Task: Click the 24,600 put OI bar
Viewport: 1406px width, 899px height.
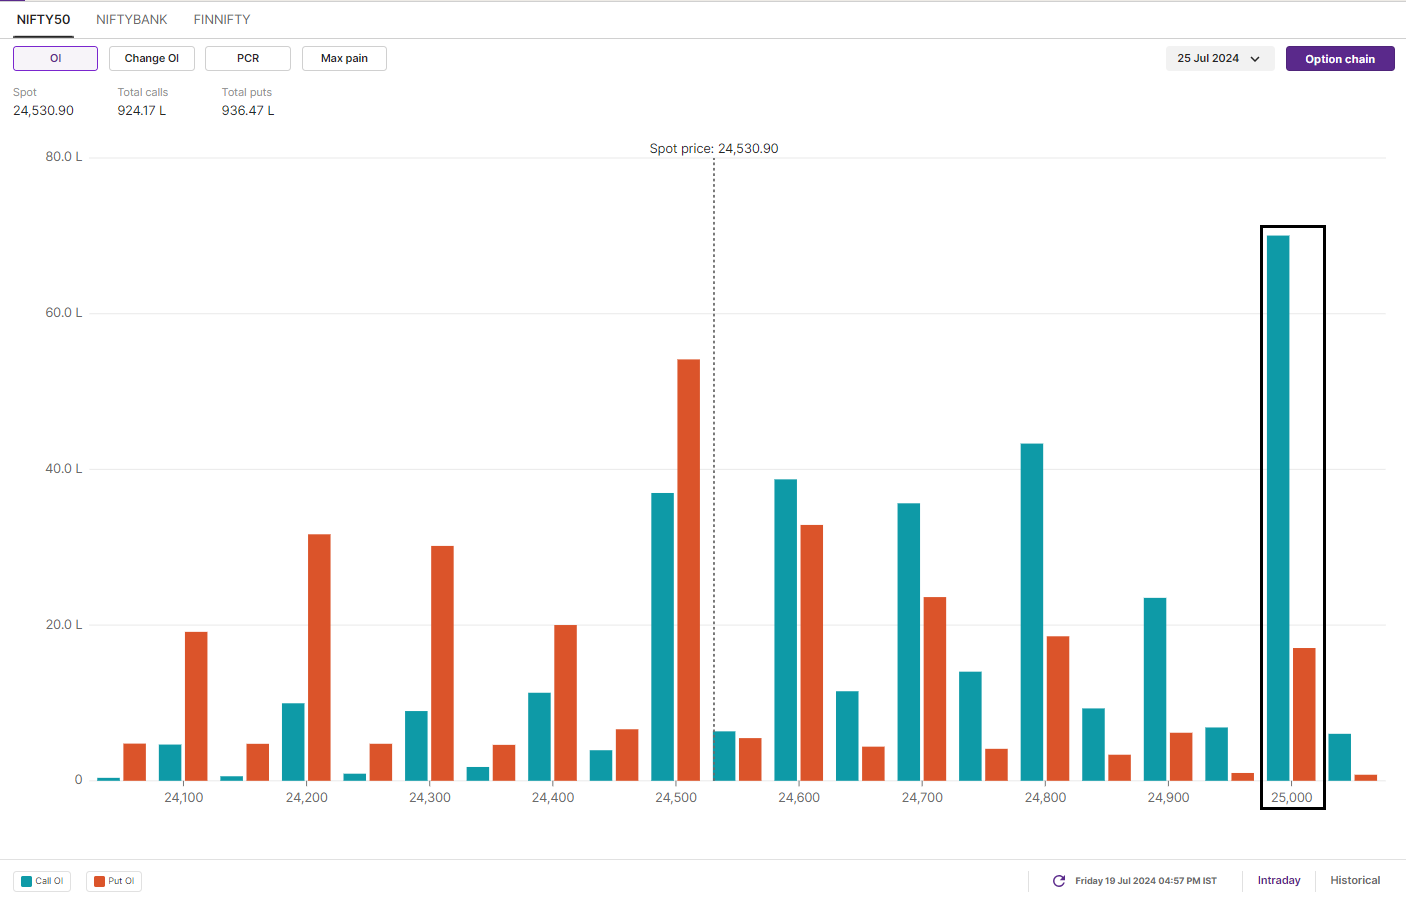Action: [812, 653]
